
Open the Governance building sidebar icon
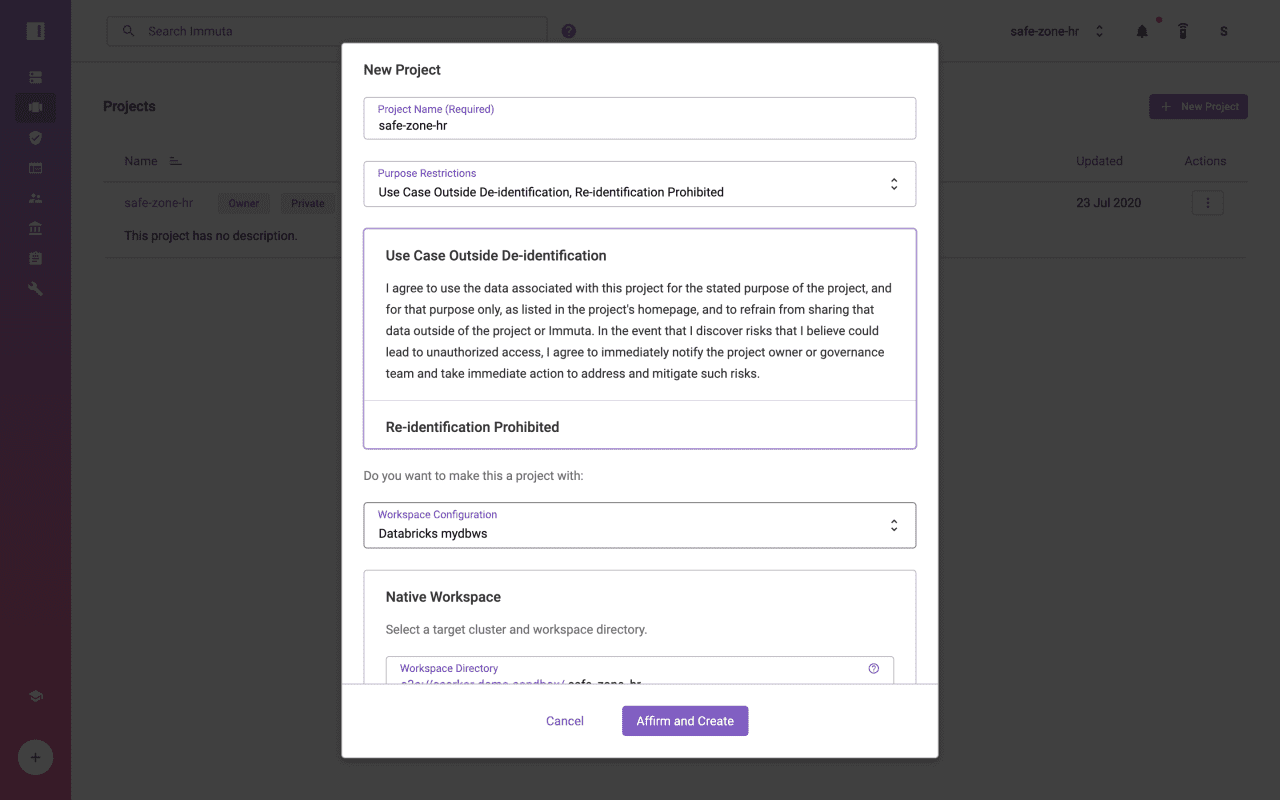(x=35, y=228)
